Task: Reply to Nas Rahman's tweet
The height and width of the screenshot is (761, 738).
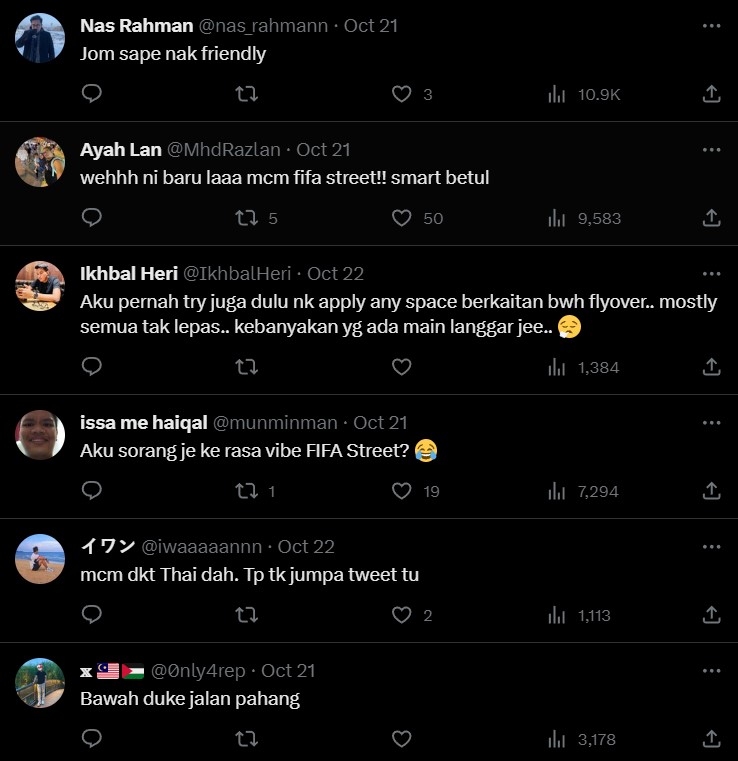Action: tap(92, 94)
